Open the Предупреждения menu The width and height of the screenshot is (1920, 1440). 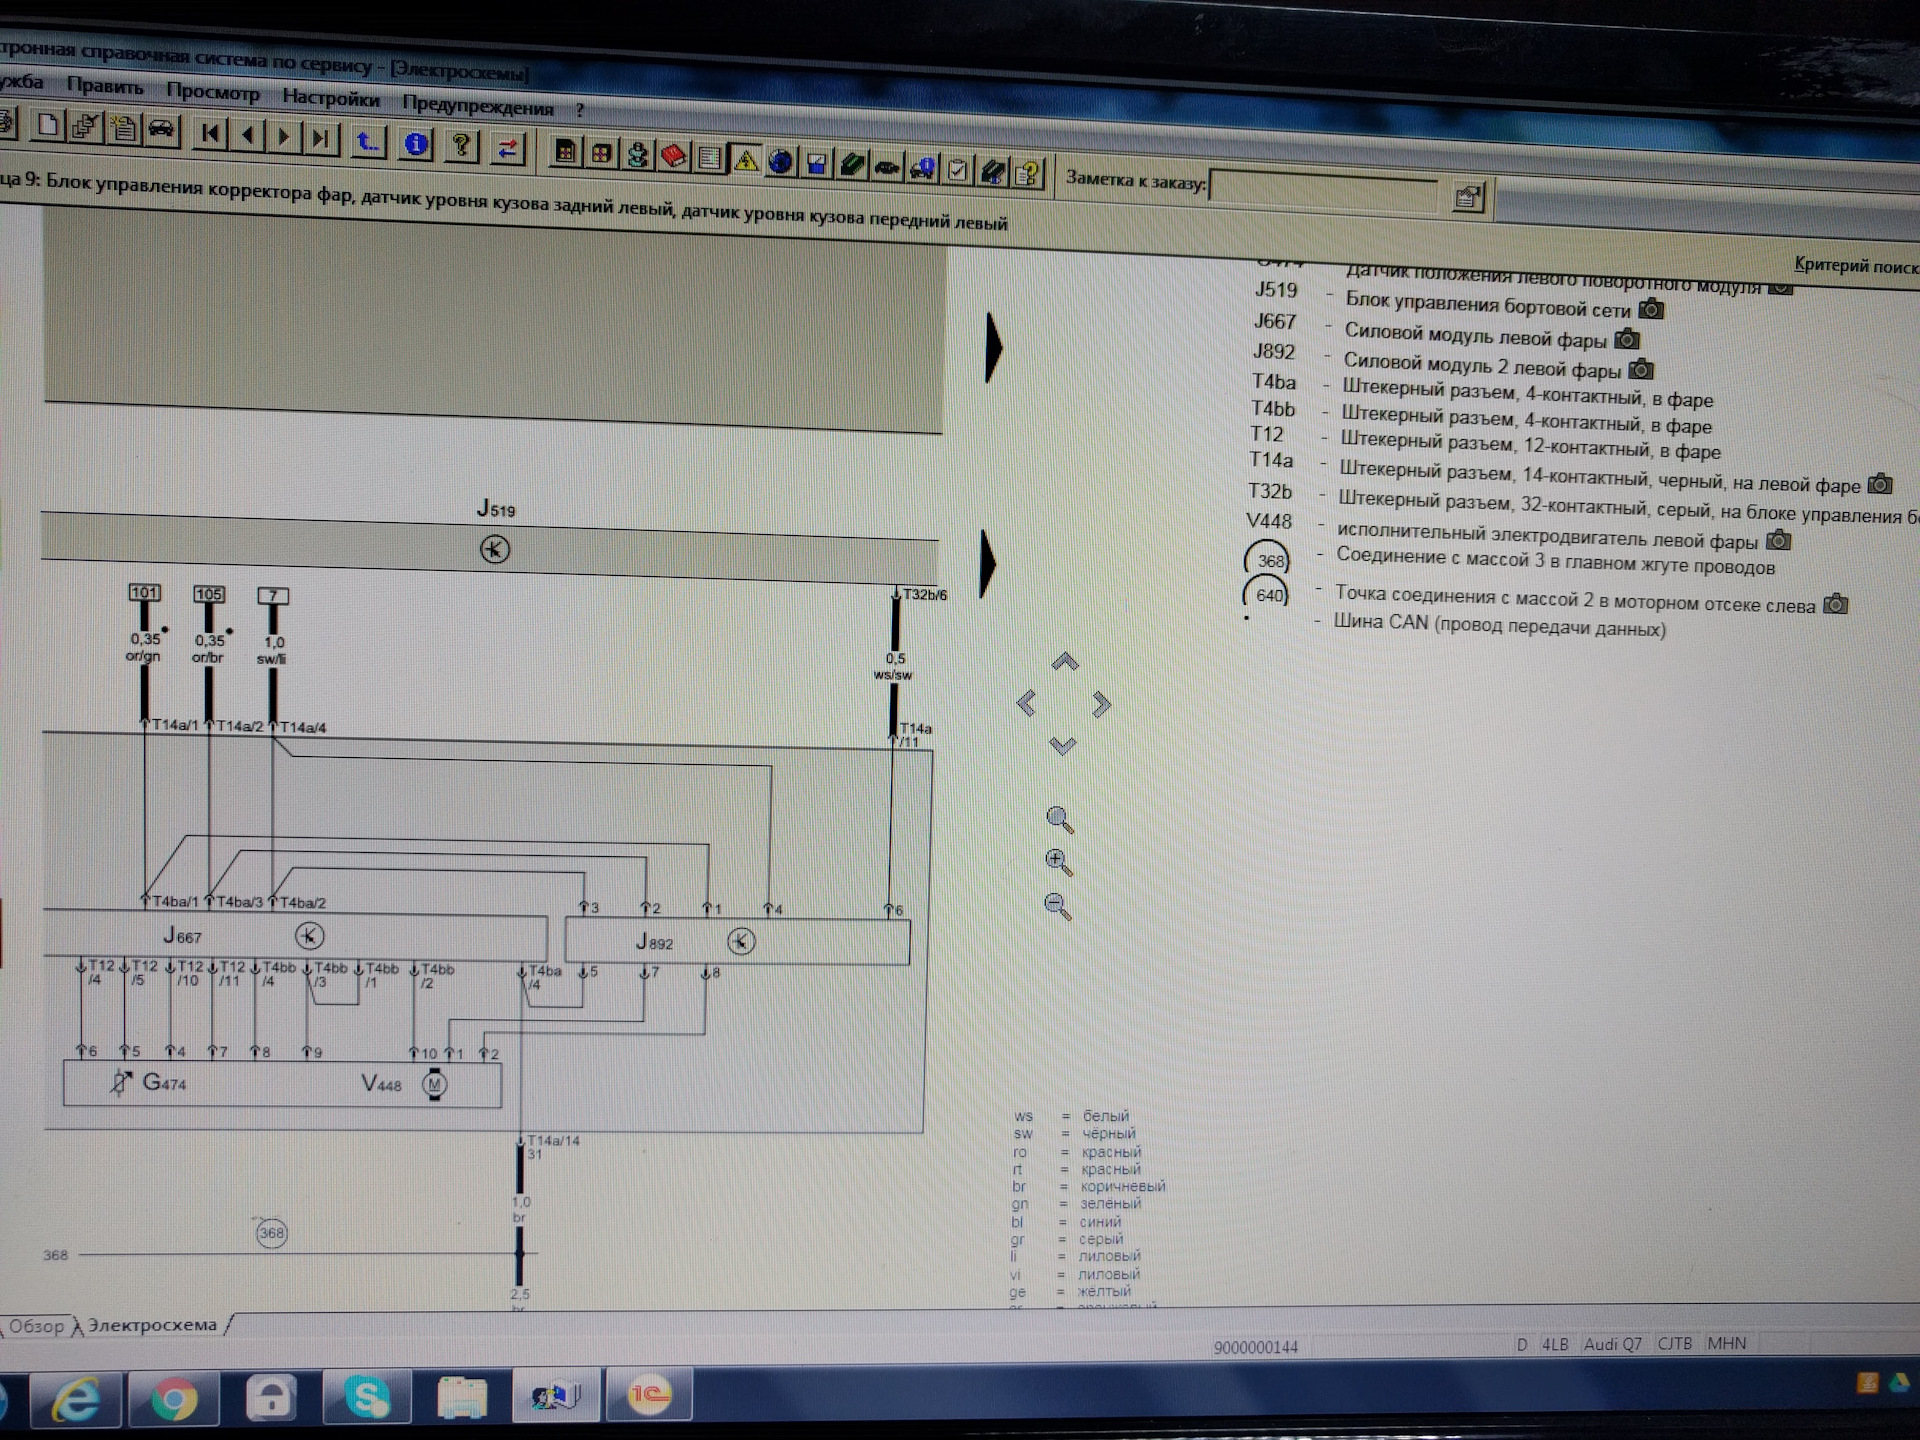(478, 105)
